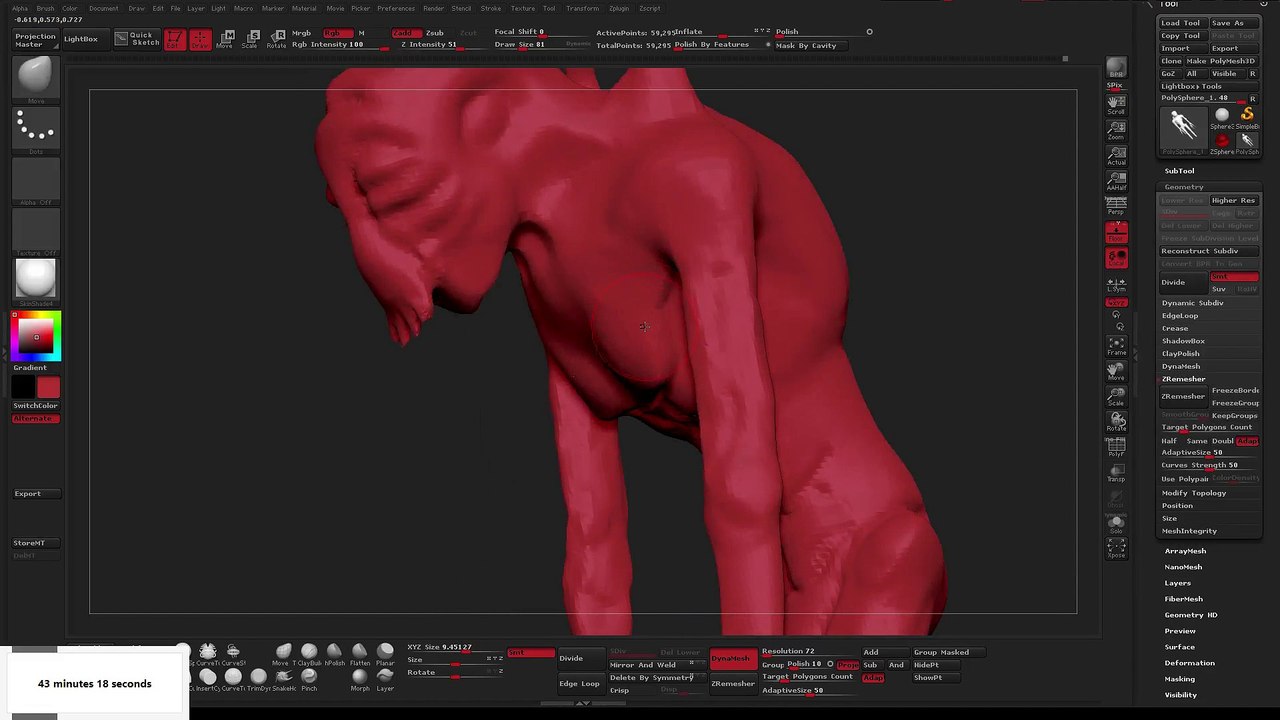Click Make PolyMesh3D button
The height and width of the screenshot is (720, 1280).
[1221, 61]
